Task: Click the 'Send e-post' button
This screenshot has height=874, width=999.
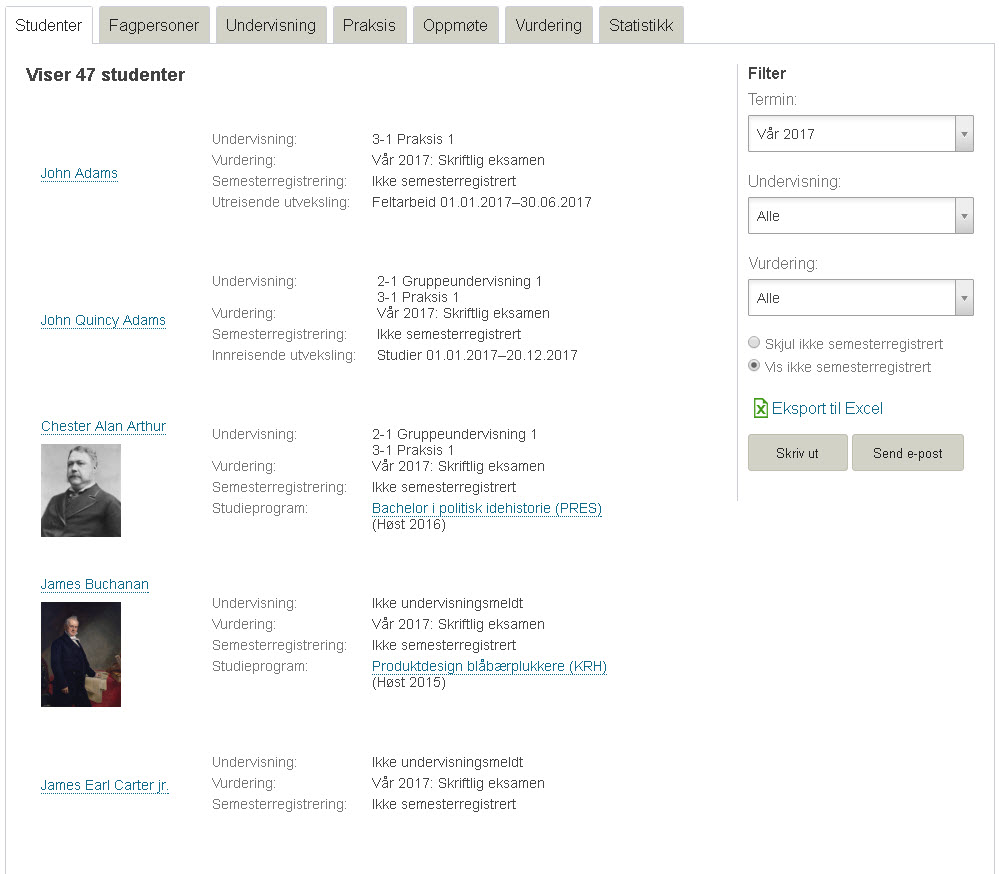Action: pos(907,453)
